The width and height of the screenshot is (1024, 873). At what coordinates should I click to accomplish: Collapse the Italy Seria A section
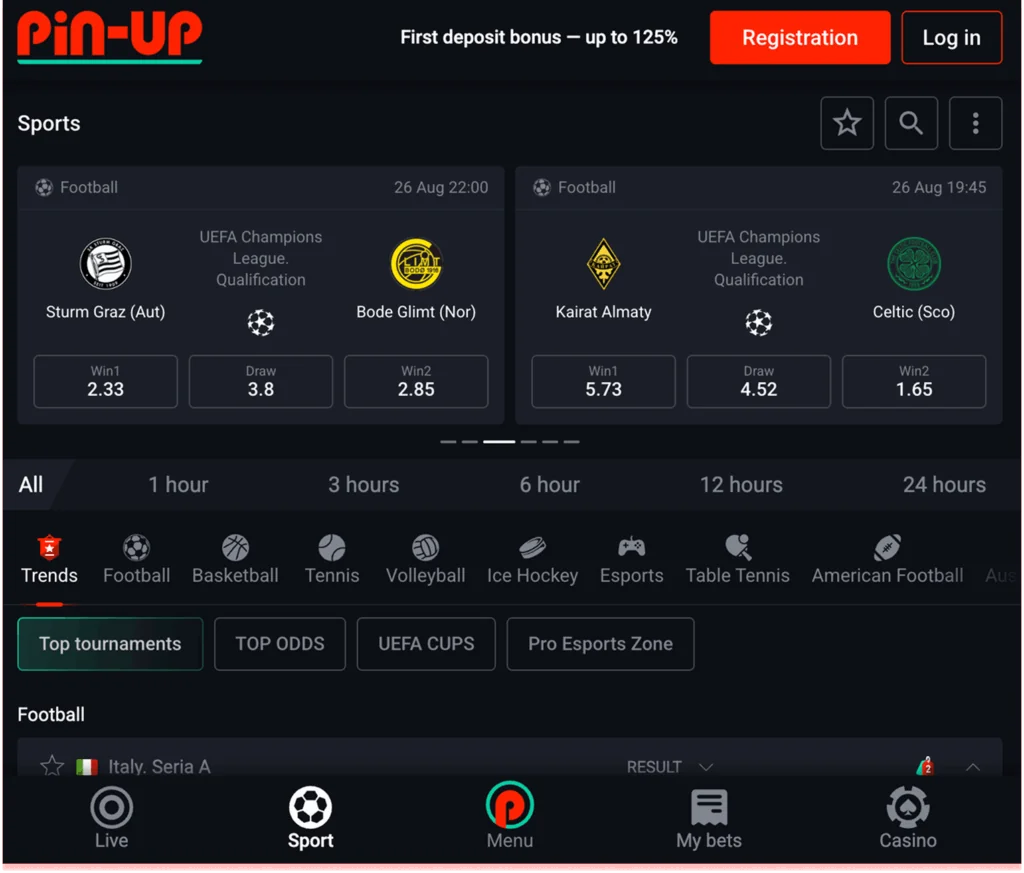[x=972, y=767]
